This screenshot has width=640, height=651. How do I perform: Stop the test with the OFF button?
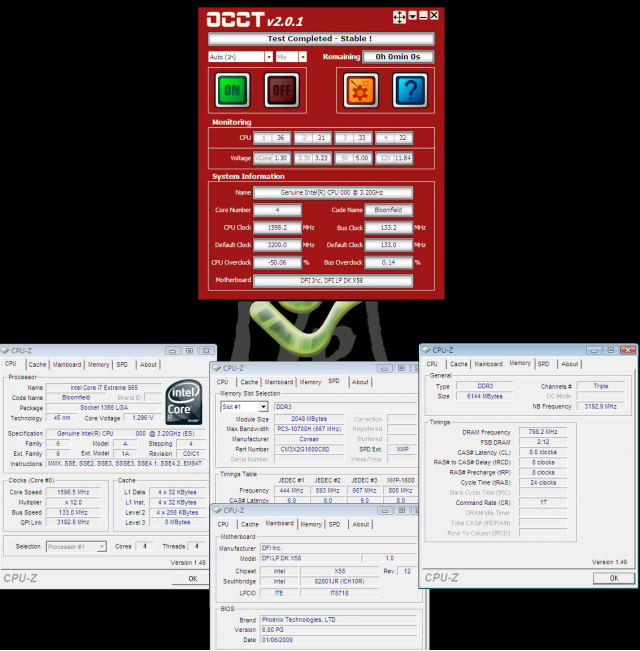[x=282, y=90]
